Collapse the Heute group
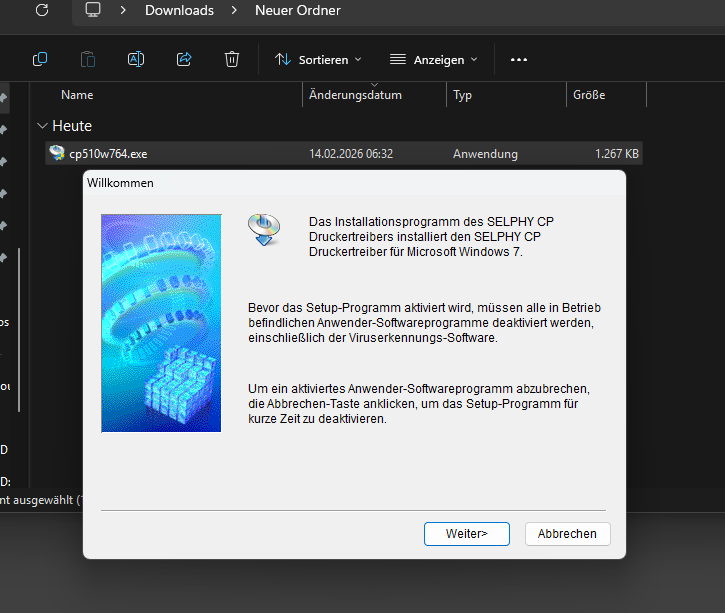Image resolution: width=725 pixels, height=613 pixels. (x=42, y=126)
